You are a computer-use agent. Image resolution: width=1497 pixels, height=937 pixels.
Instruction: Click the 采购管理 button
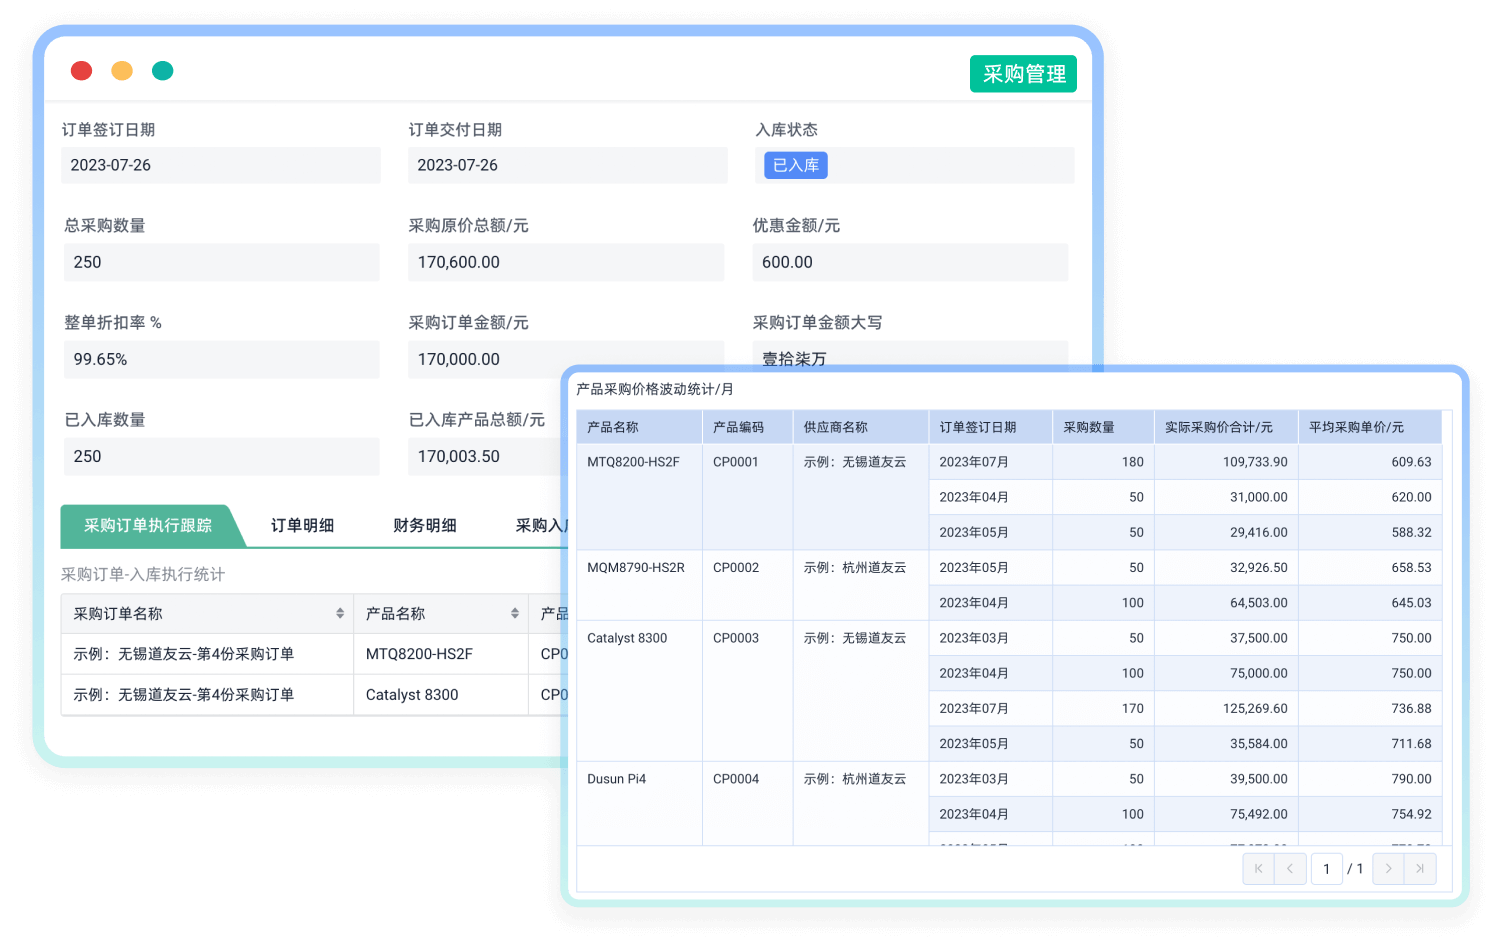tap(1023, 74)
